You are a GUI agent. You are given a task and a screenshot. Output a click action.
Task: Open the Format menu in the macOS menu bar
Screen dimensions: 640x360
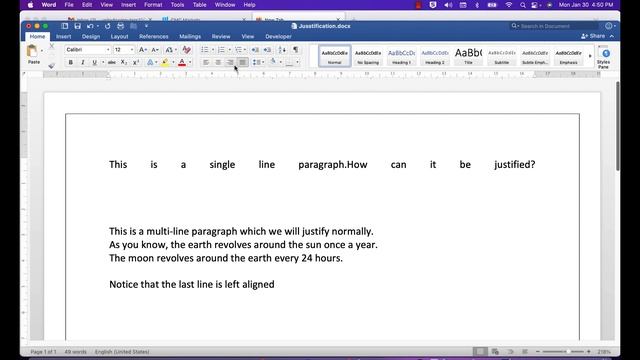click(x=153, y=5)
